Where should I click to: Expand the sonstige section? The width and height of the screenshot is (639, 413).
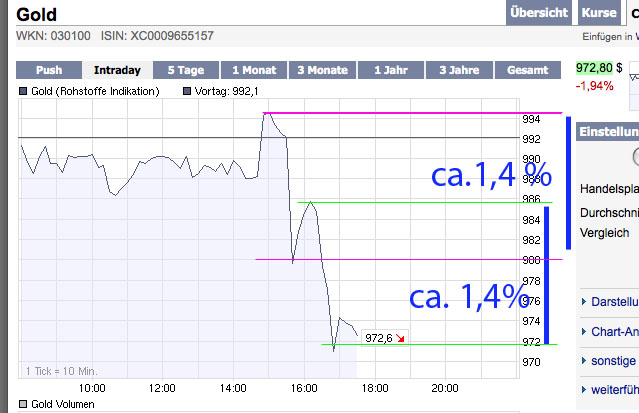click(x=584, y=360)
